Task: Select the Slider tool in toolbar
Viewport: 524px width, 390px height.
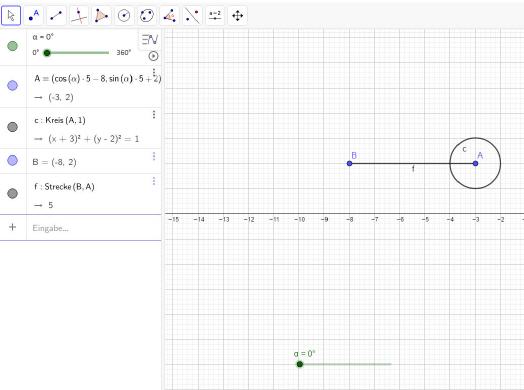Action: coord(215,15)
